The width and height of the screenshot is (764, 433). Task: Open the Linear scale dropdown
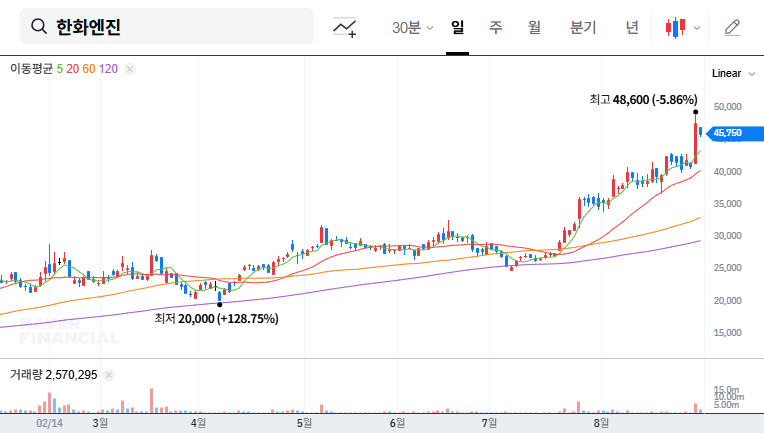click(x=733, y=74)
